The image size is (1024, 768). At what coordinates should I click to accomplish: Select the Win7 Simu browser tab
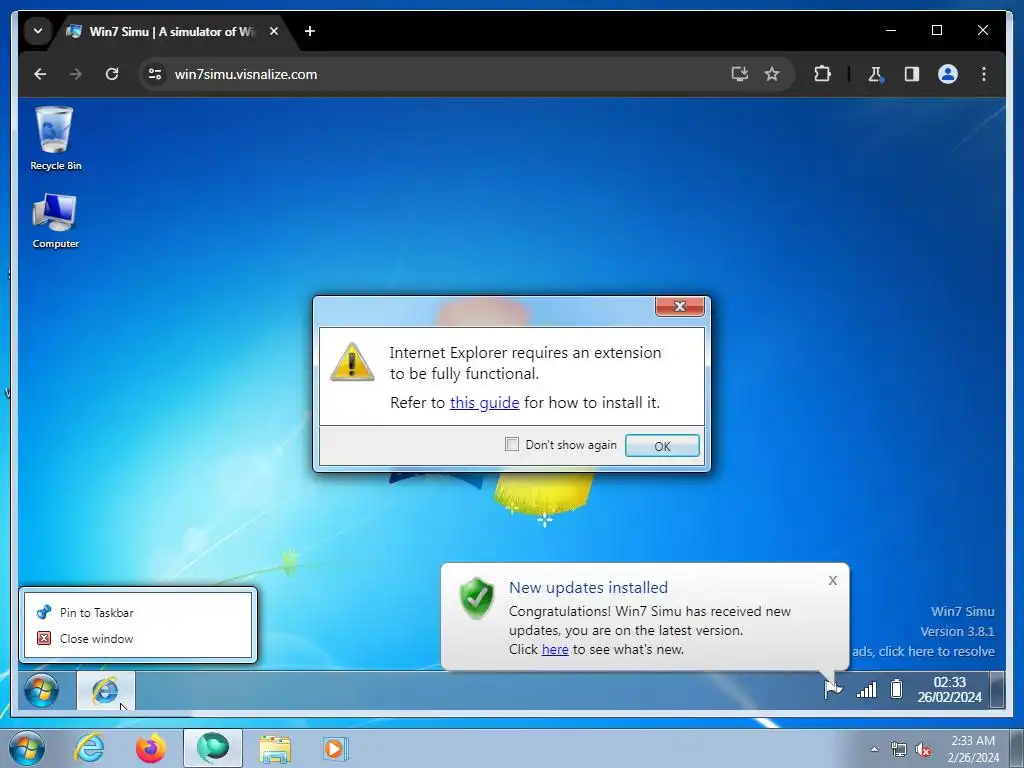click(x=171, y=31)
